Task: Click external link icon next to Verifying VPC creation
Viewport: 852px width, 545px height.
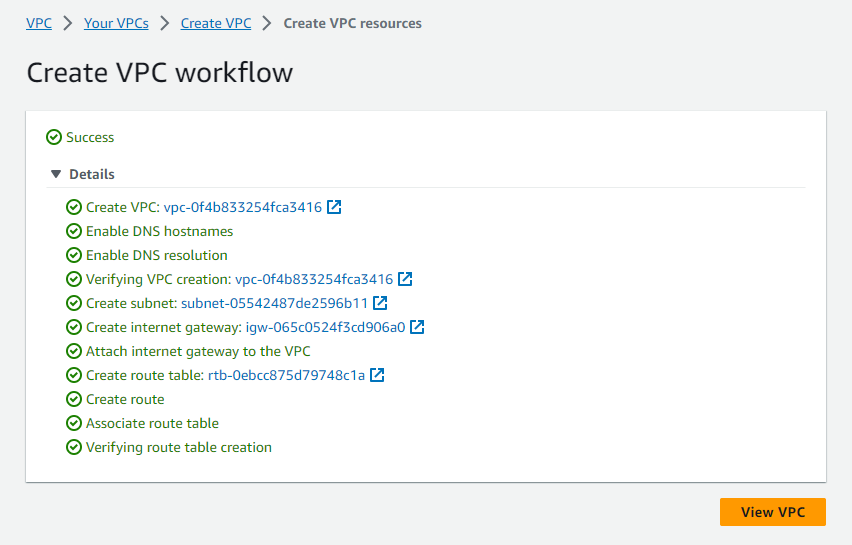Action: point(406,279)
